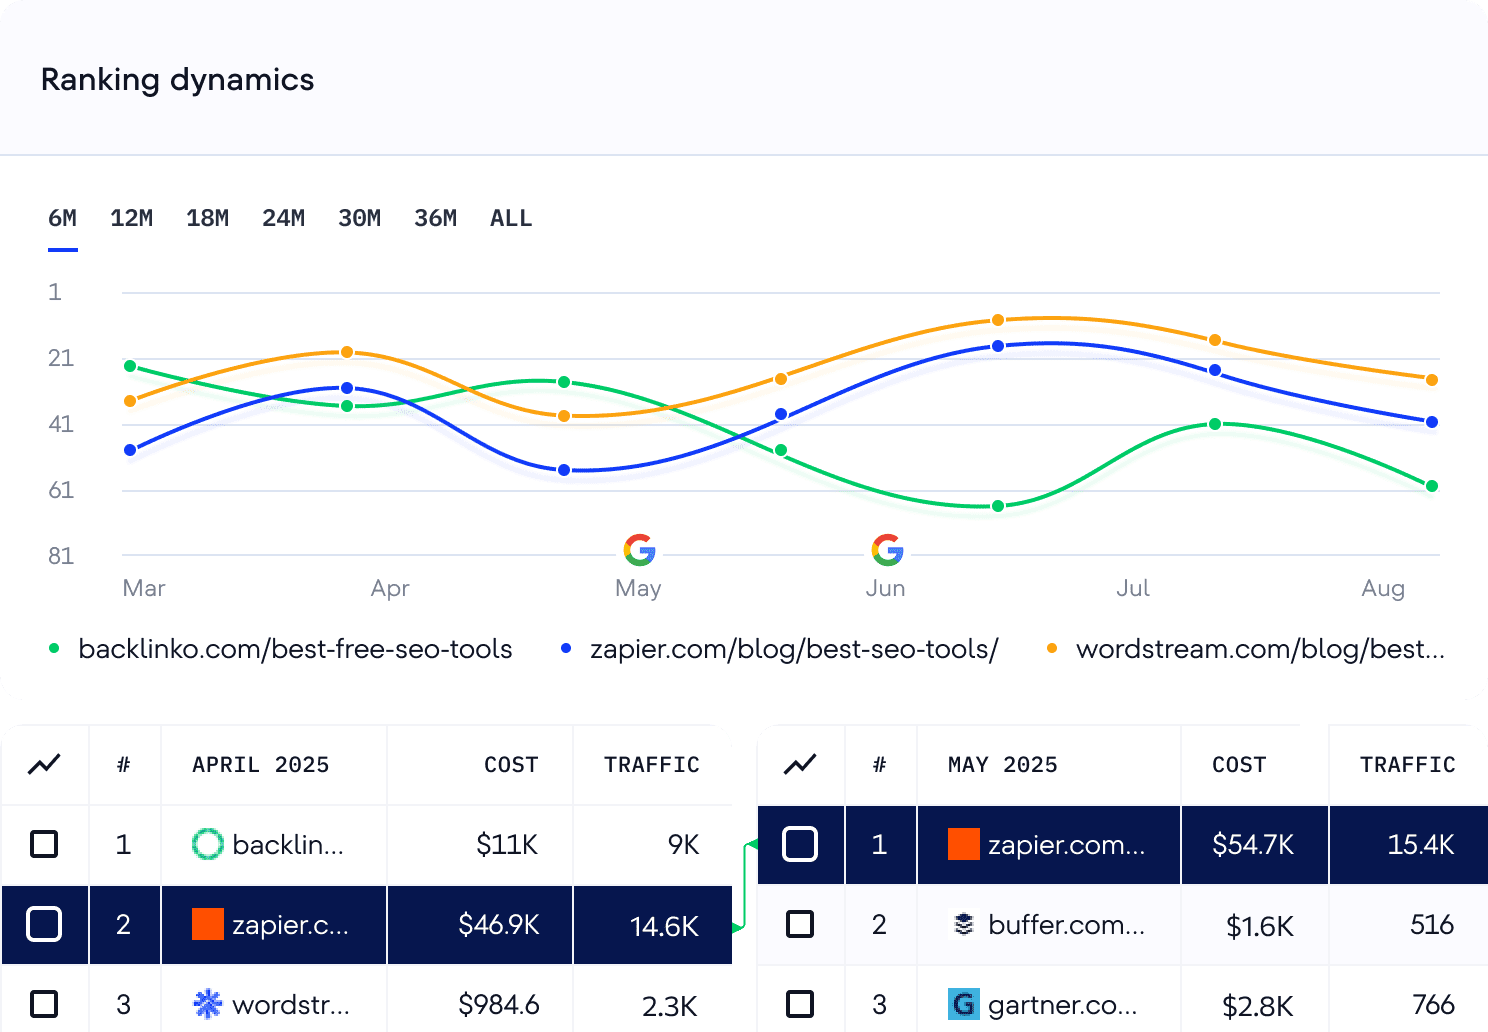Select the 6M time range tab
This screenshot has width=1488, height=1032.
[x=62, y=218]
